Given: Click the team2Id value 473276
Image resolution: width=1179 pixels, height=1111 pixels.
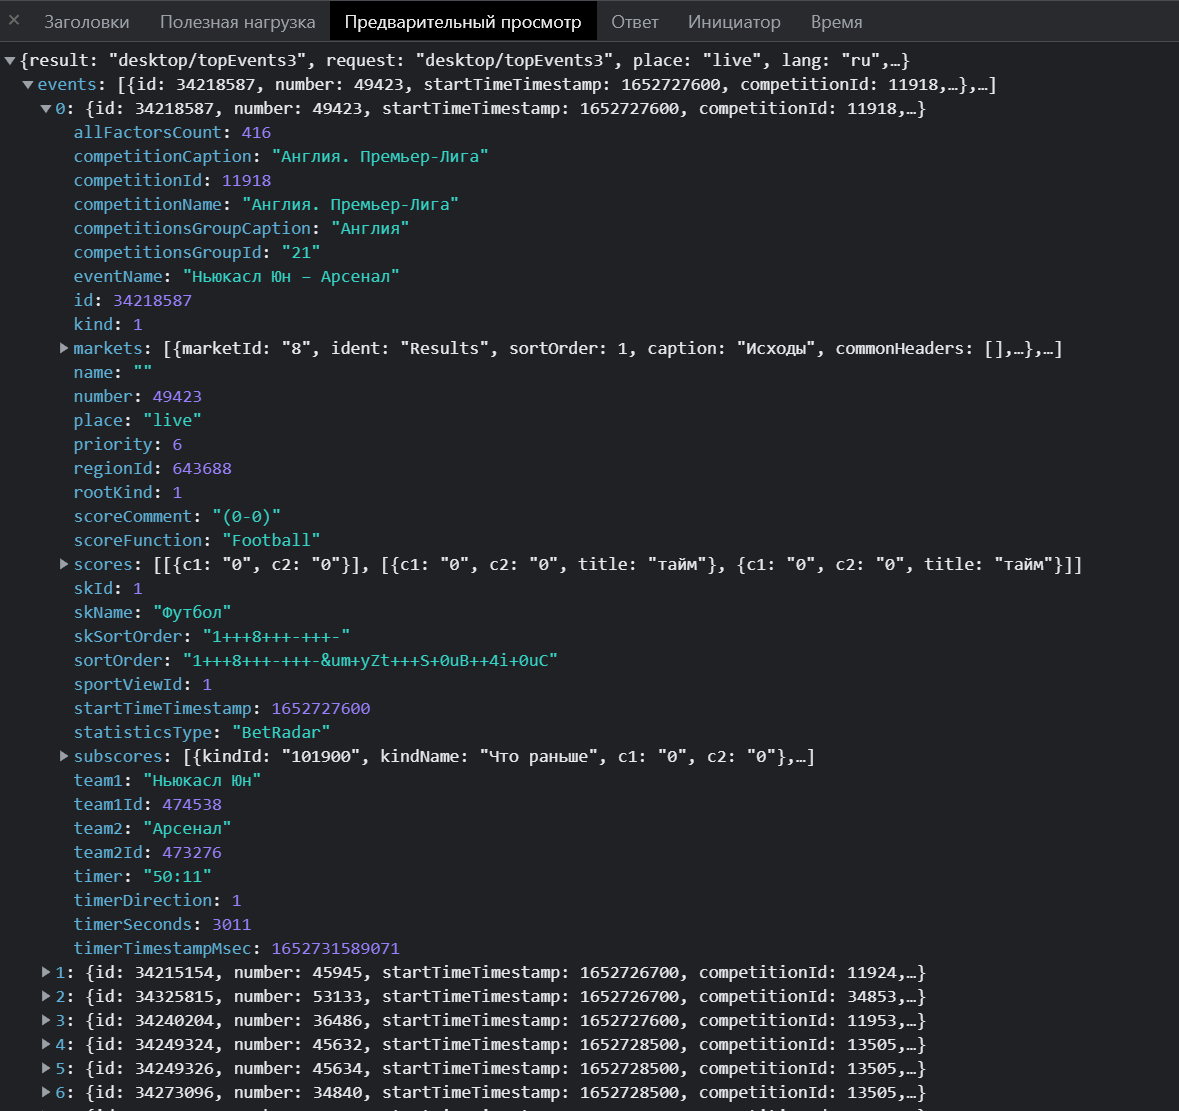Looking at the screenshot, I should pyautogui.click(x=192, y=852).
